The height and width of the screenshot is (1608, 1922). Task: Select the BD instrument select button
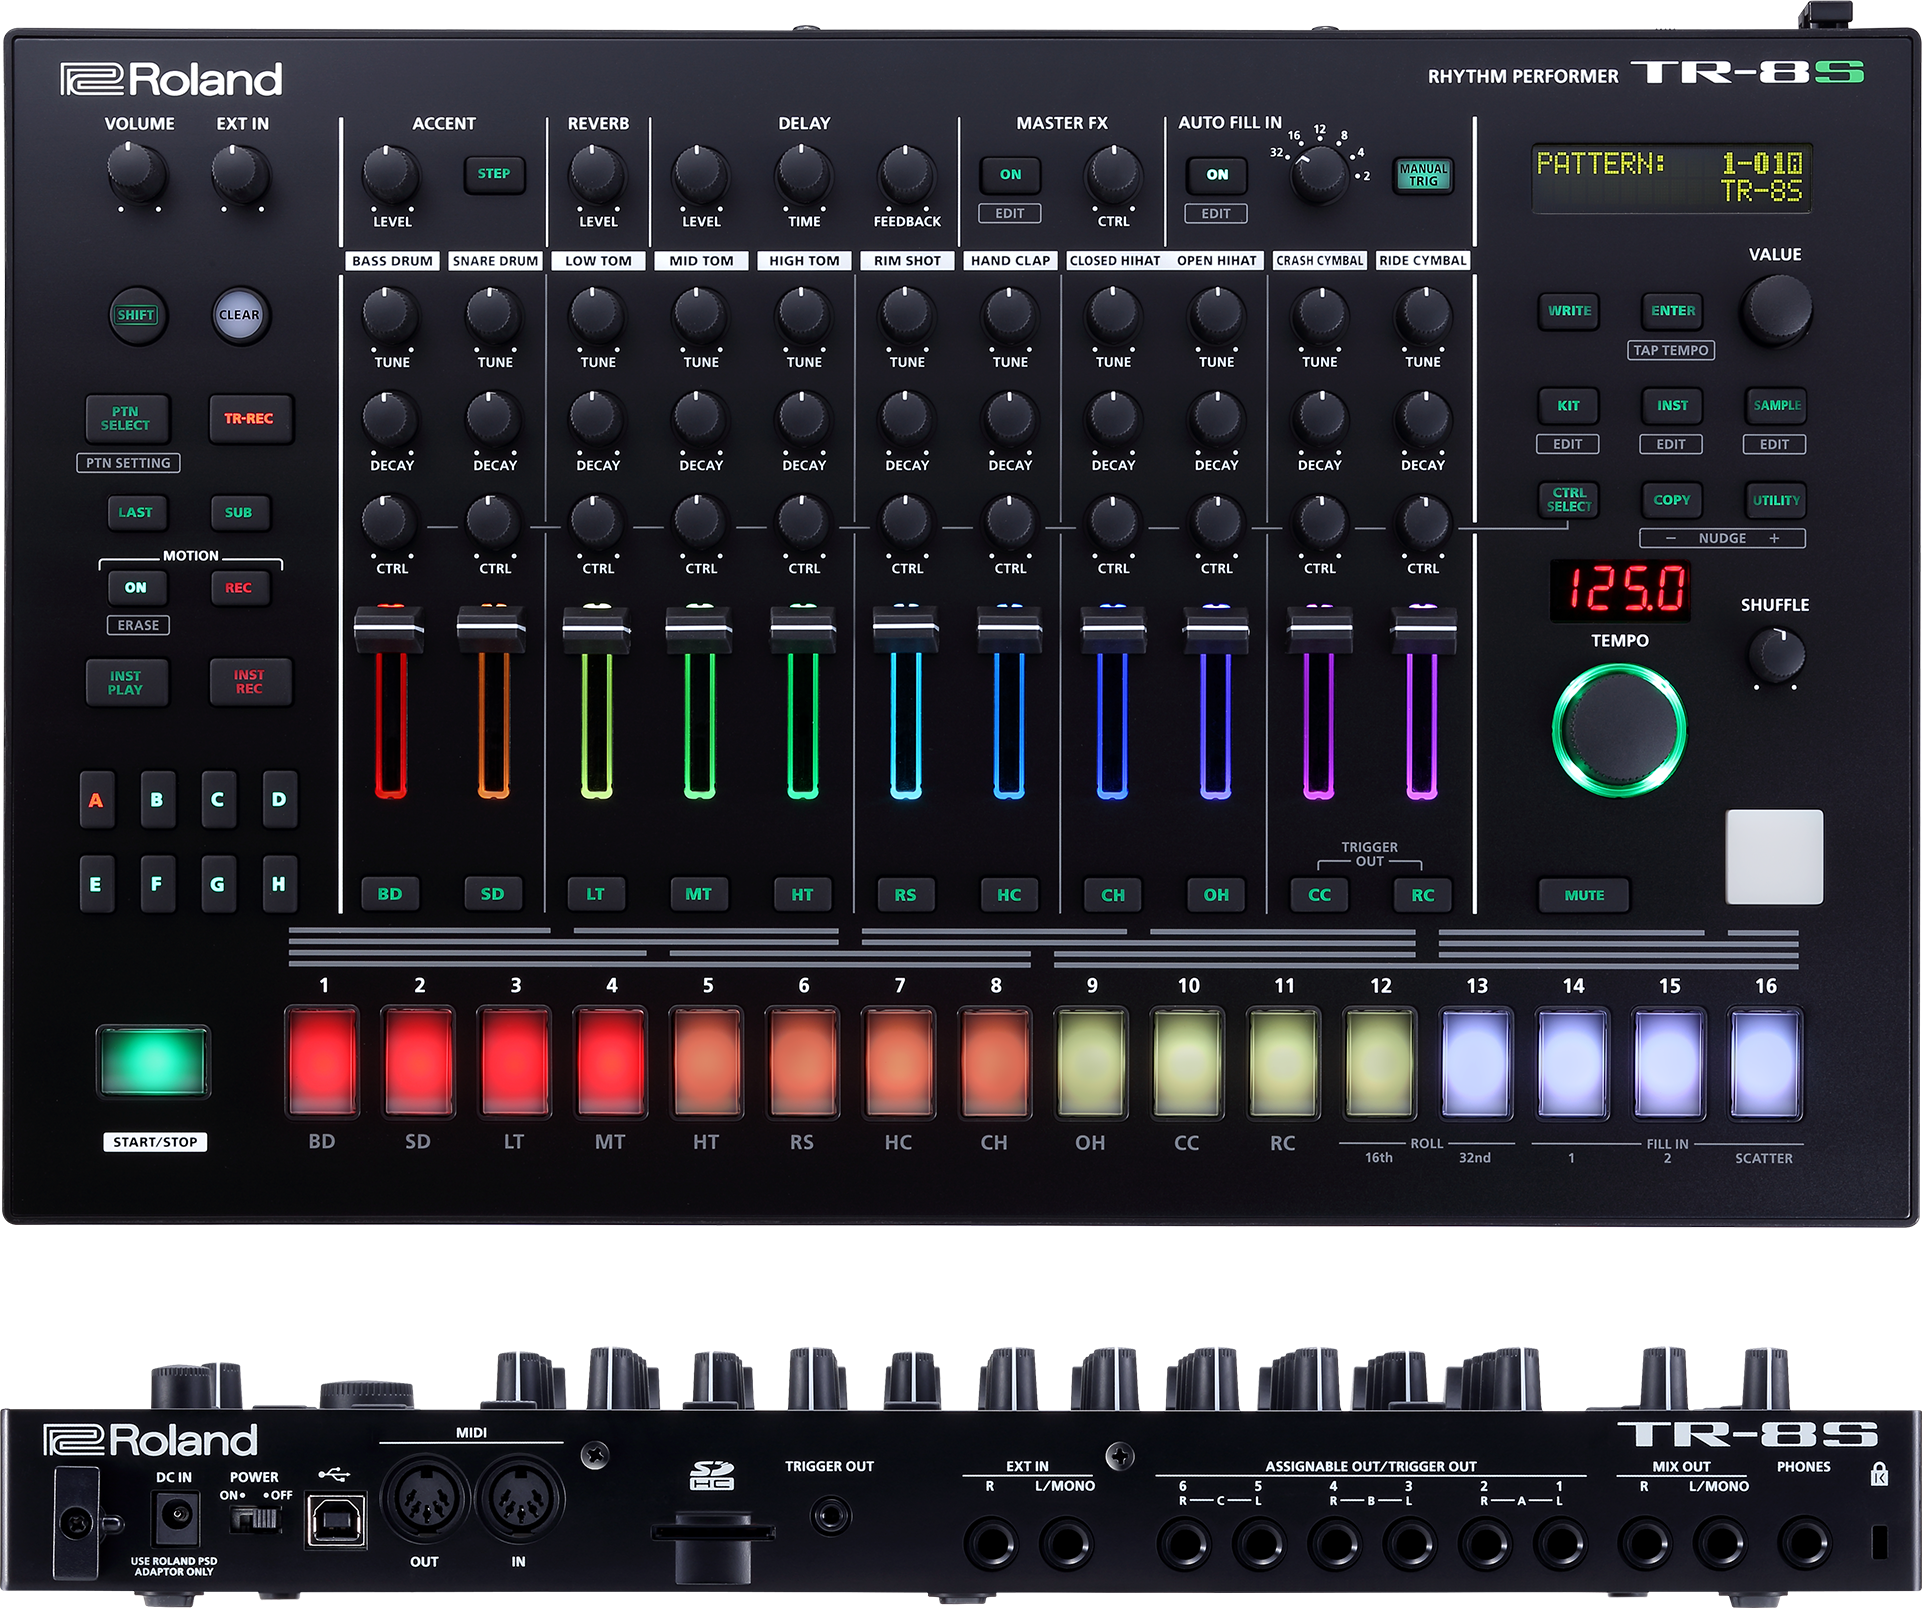coord(390,895)
